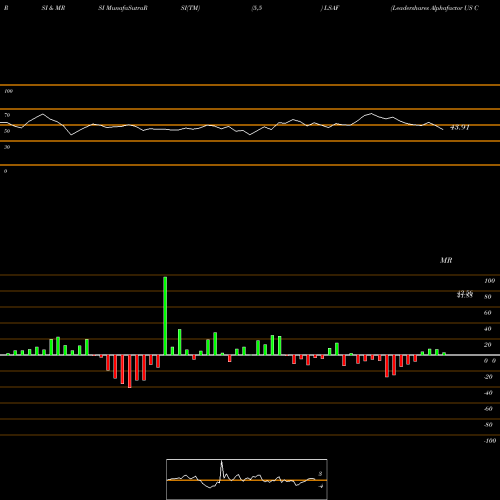Click the 'SI & MR' header text
This screenshot has height=500, width=500.
[53, 8]
